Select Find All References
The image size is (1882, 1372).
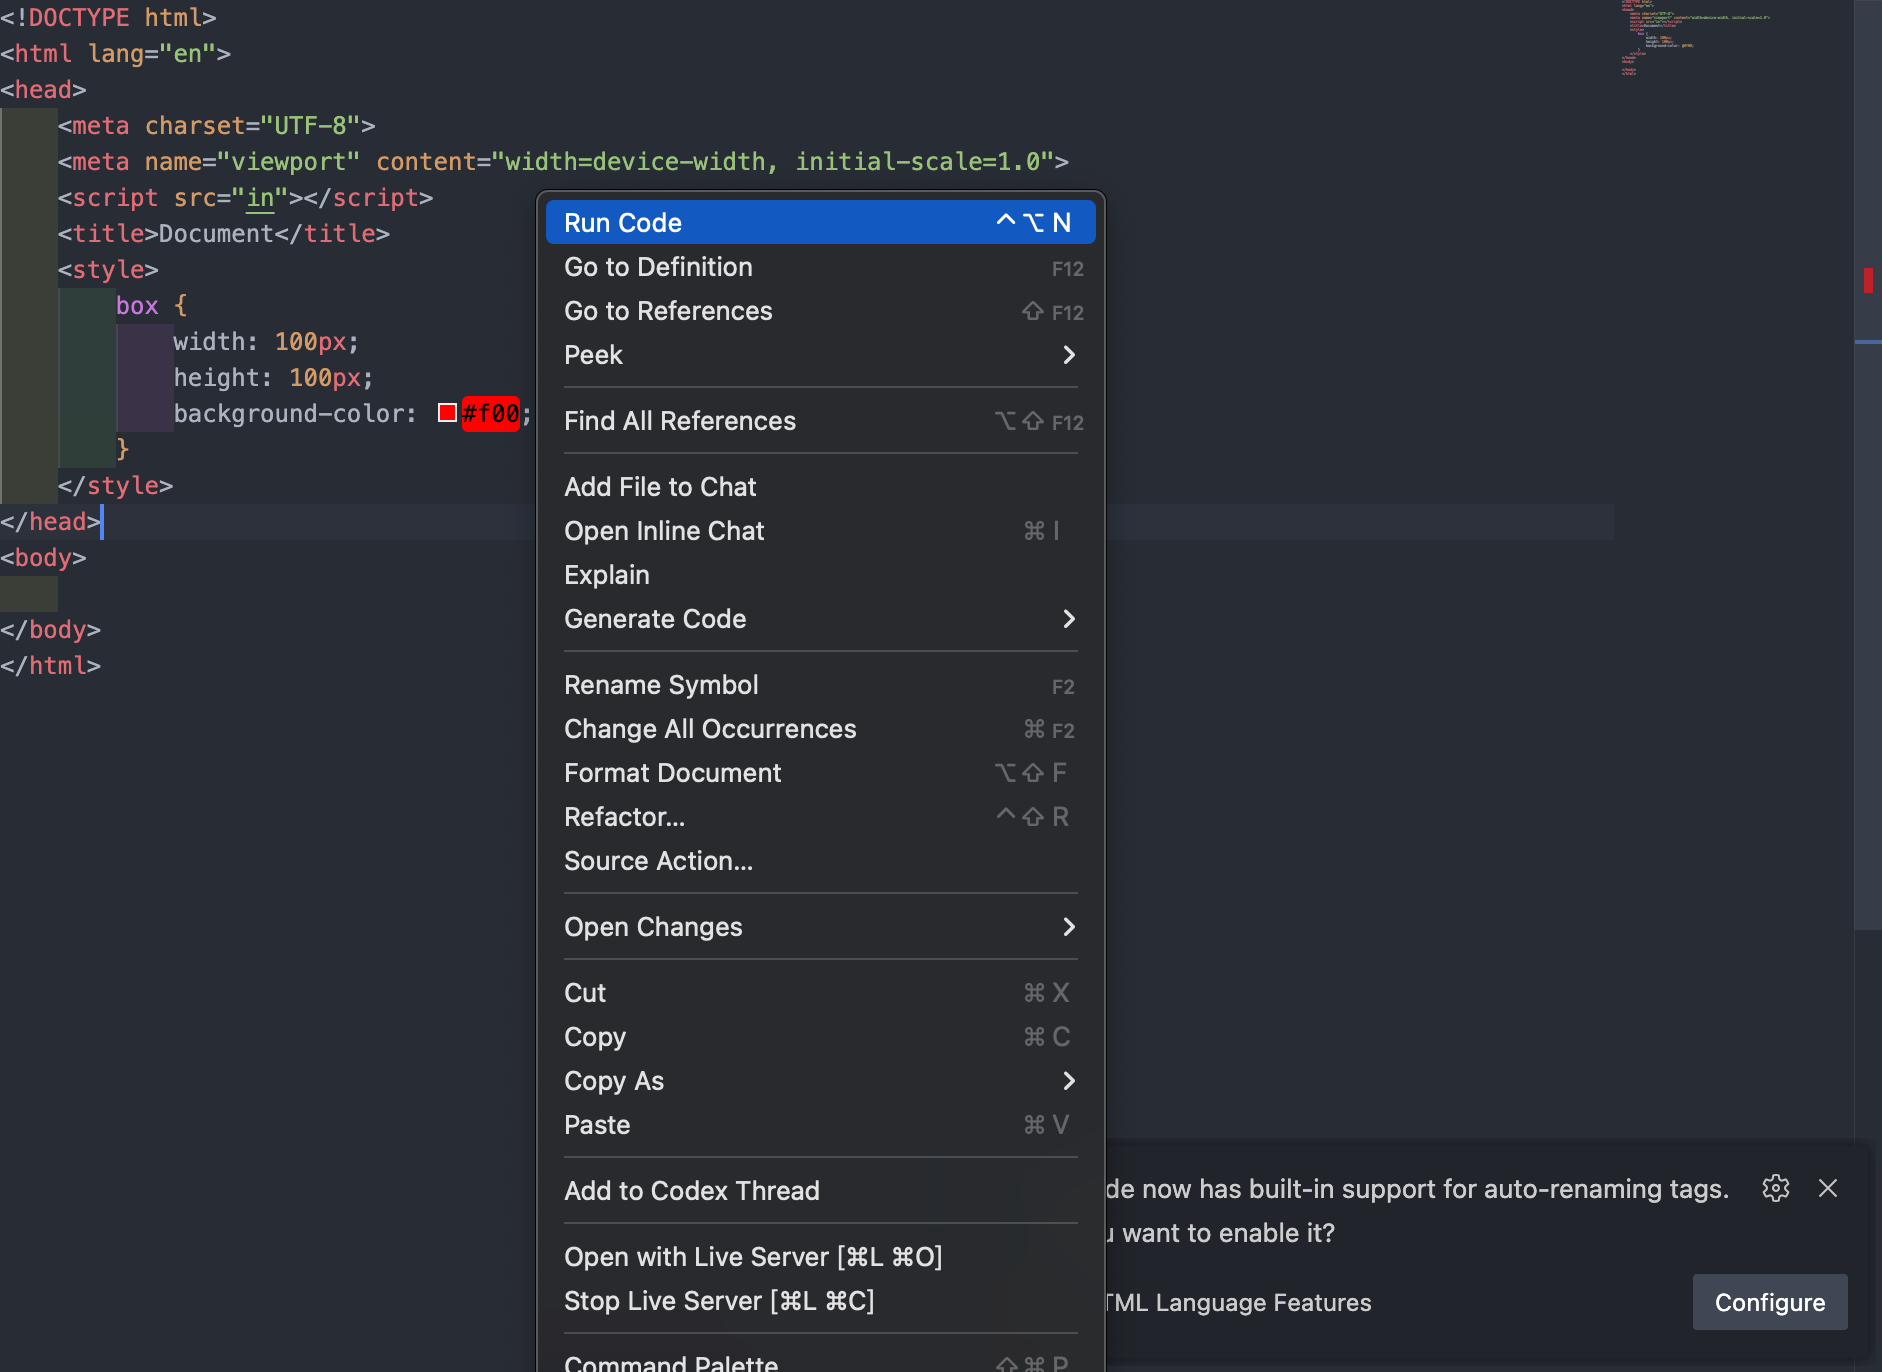(820, 421)
